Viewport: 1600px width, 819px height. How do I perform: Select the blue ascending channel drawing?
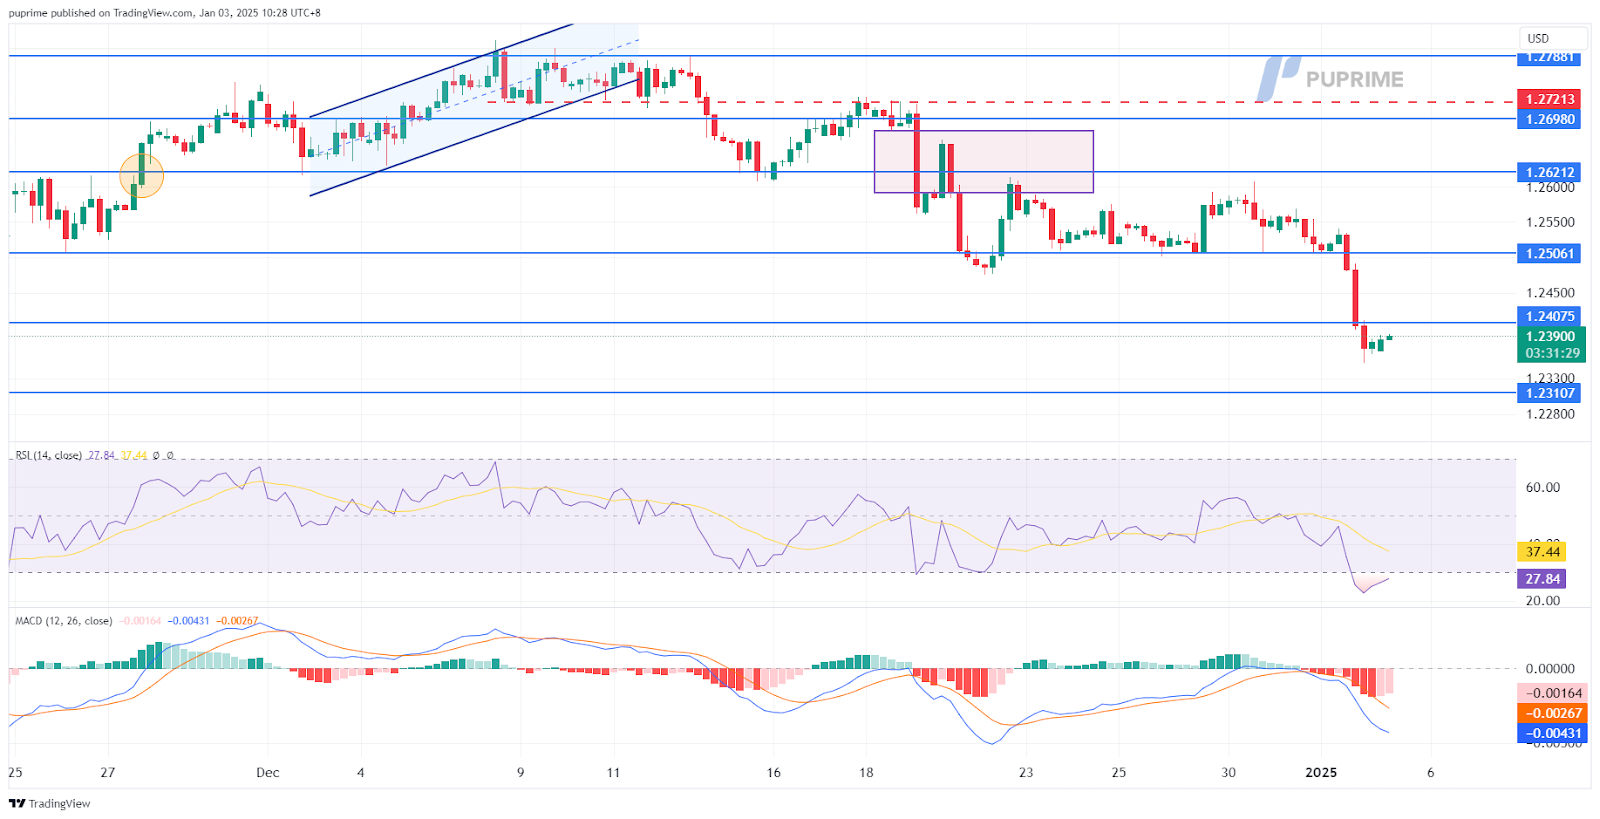point(474,109)
